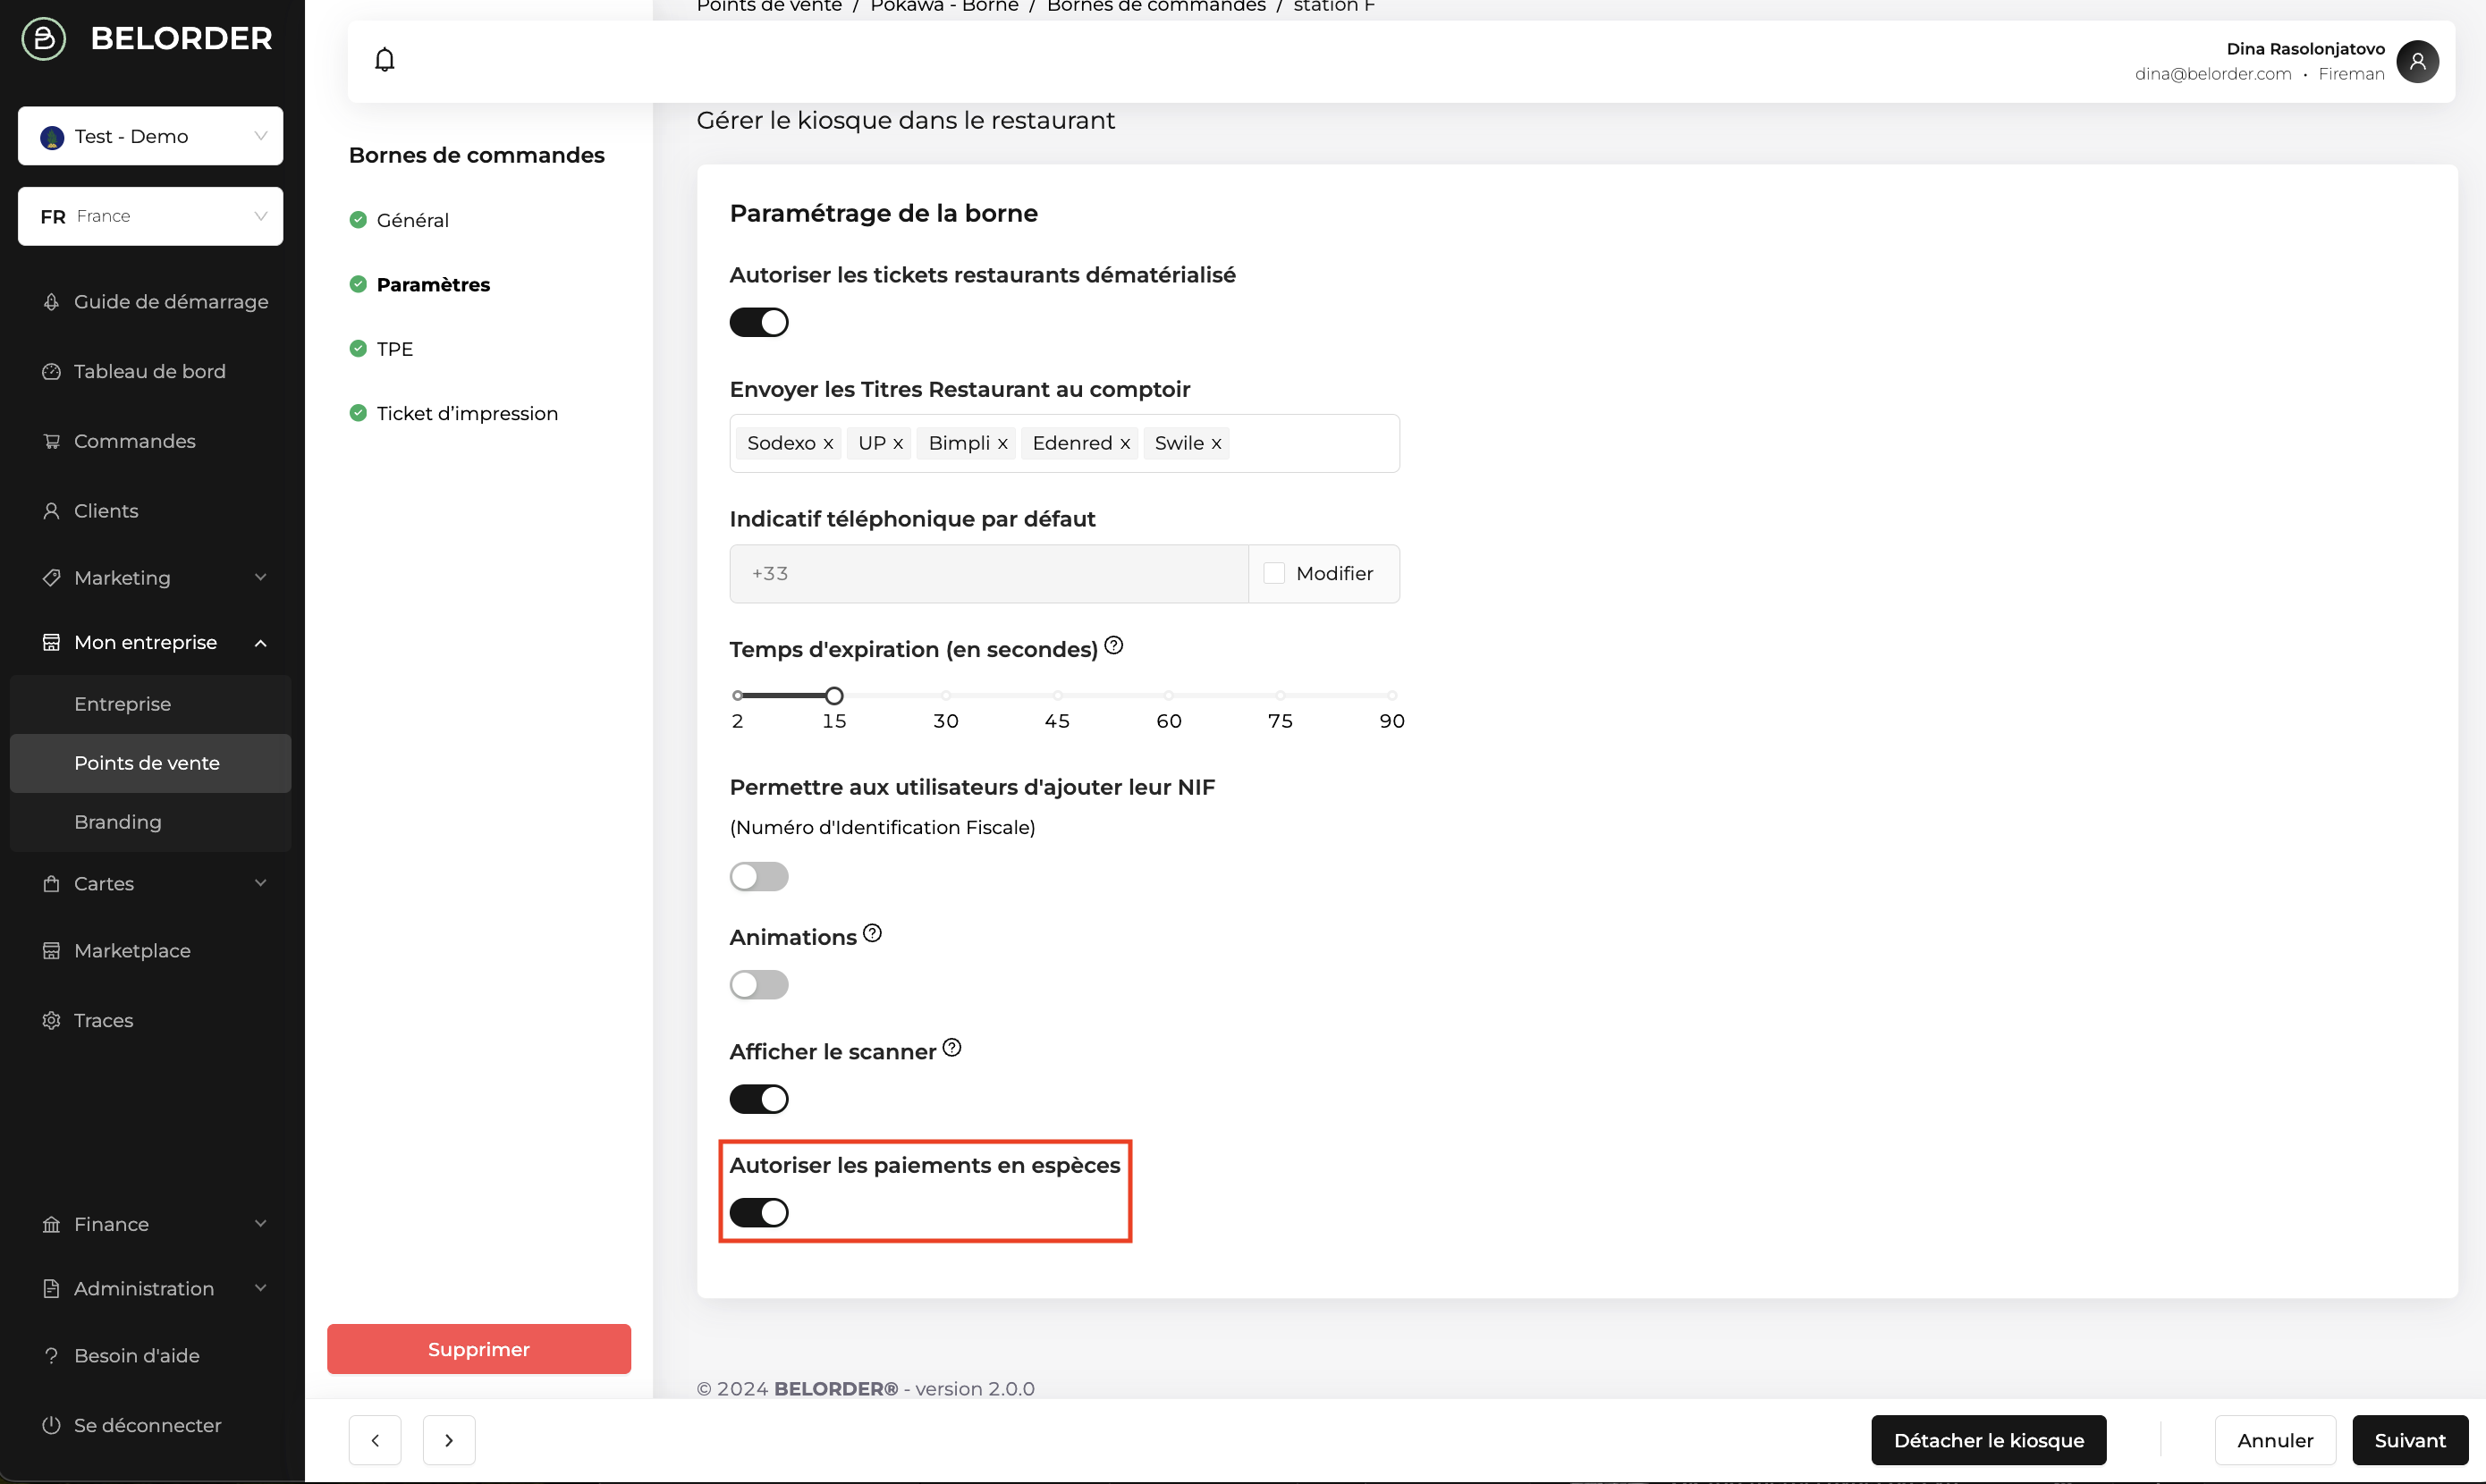Viewport: 2486px width, 1484px height.
Task: Go to previous step arrow button
Action: coord(375,1440)
